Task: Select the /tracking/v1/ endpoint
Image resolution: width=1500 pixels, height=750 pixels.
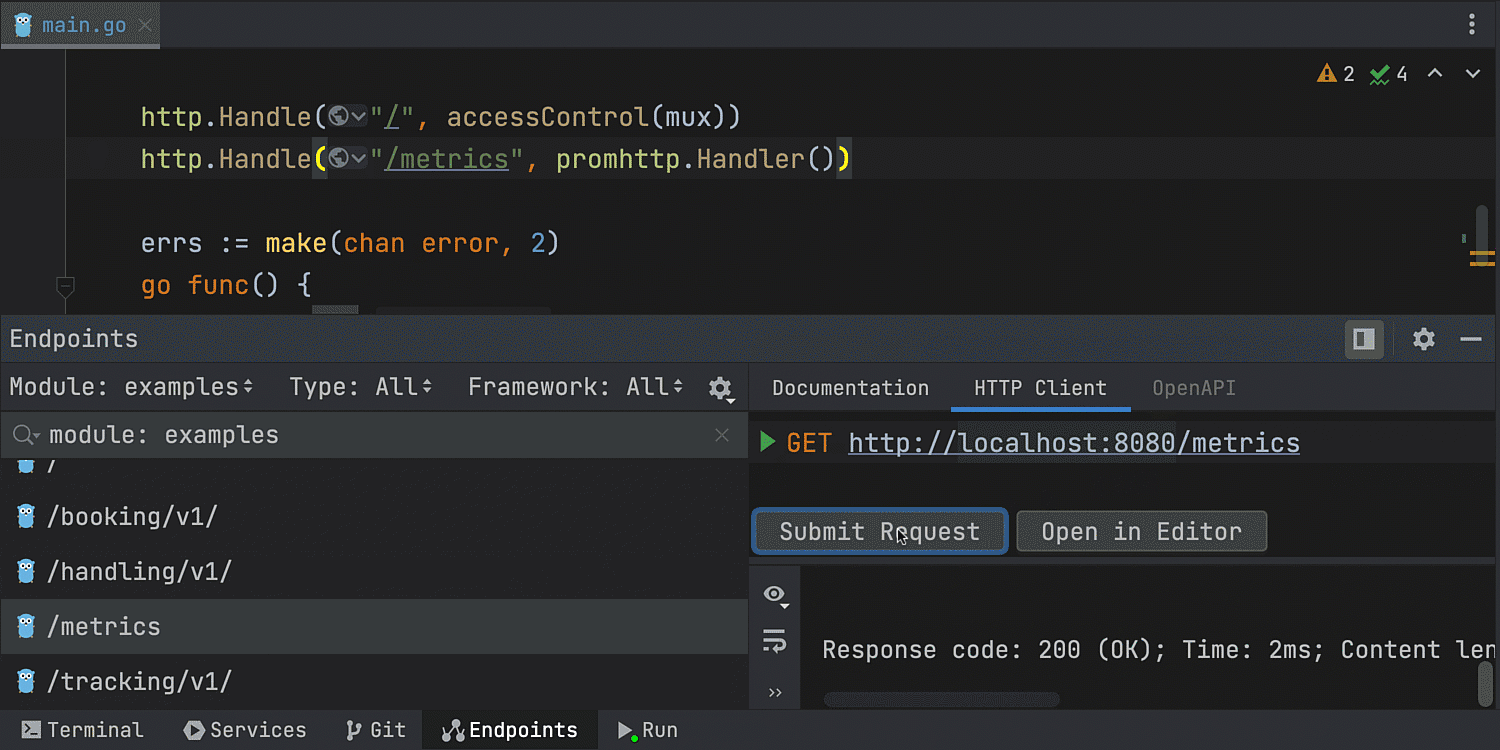Action: click(139, 681)
